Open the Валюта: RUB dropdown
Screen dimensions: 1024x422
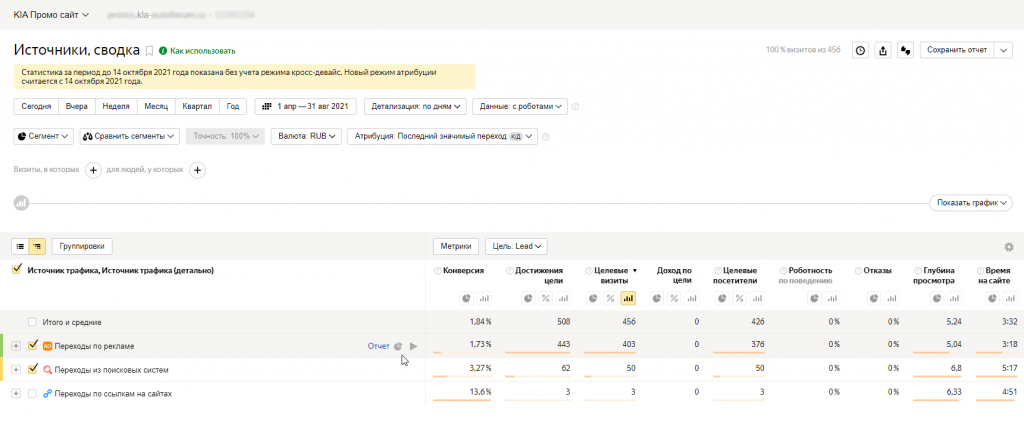(x=307, y=136)
